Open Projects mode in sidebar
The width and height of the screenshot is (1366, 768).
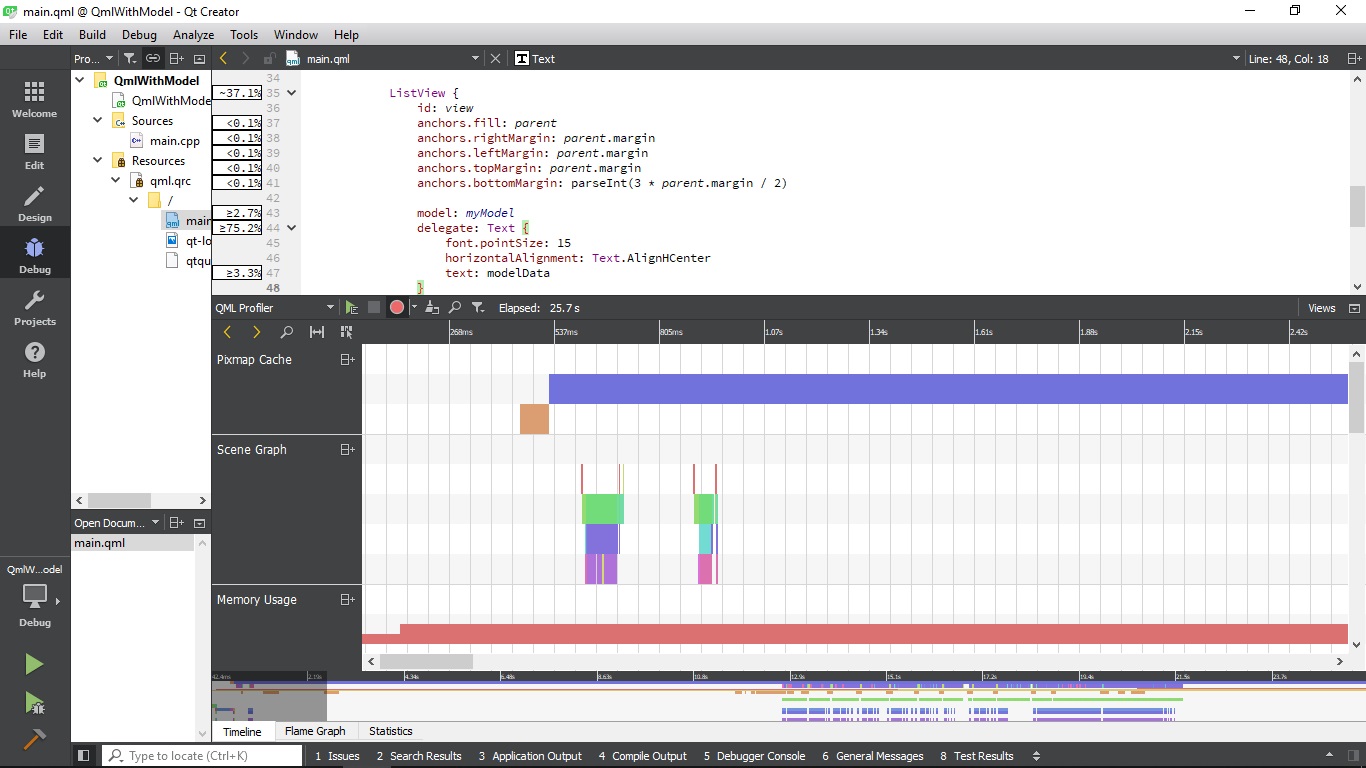click(x=34, y=308)
